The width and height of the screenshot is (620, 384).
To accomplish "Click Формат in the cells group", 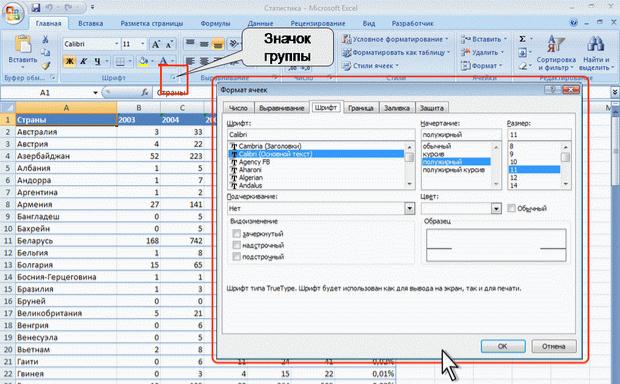I will click(x=482, y=66).
